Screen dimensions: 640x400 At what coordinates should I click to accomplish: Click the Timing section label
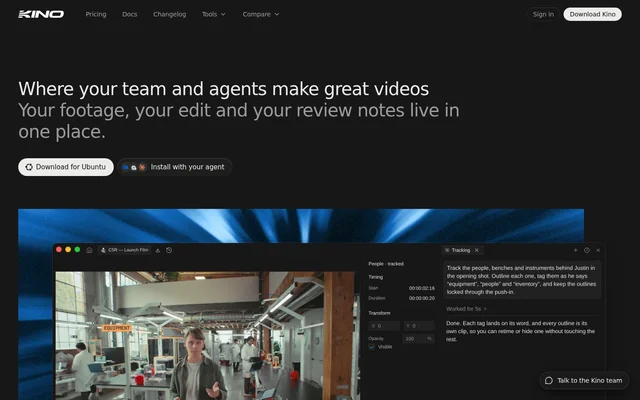pos(376,277)
